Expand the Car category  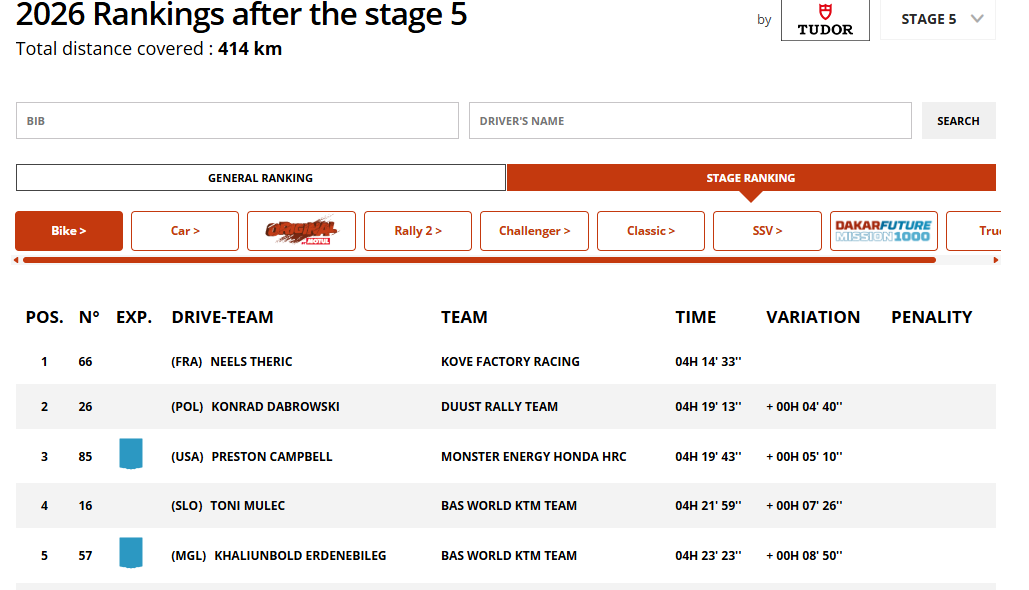coord(185,231)
